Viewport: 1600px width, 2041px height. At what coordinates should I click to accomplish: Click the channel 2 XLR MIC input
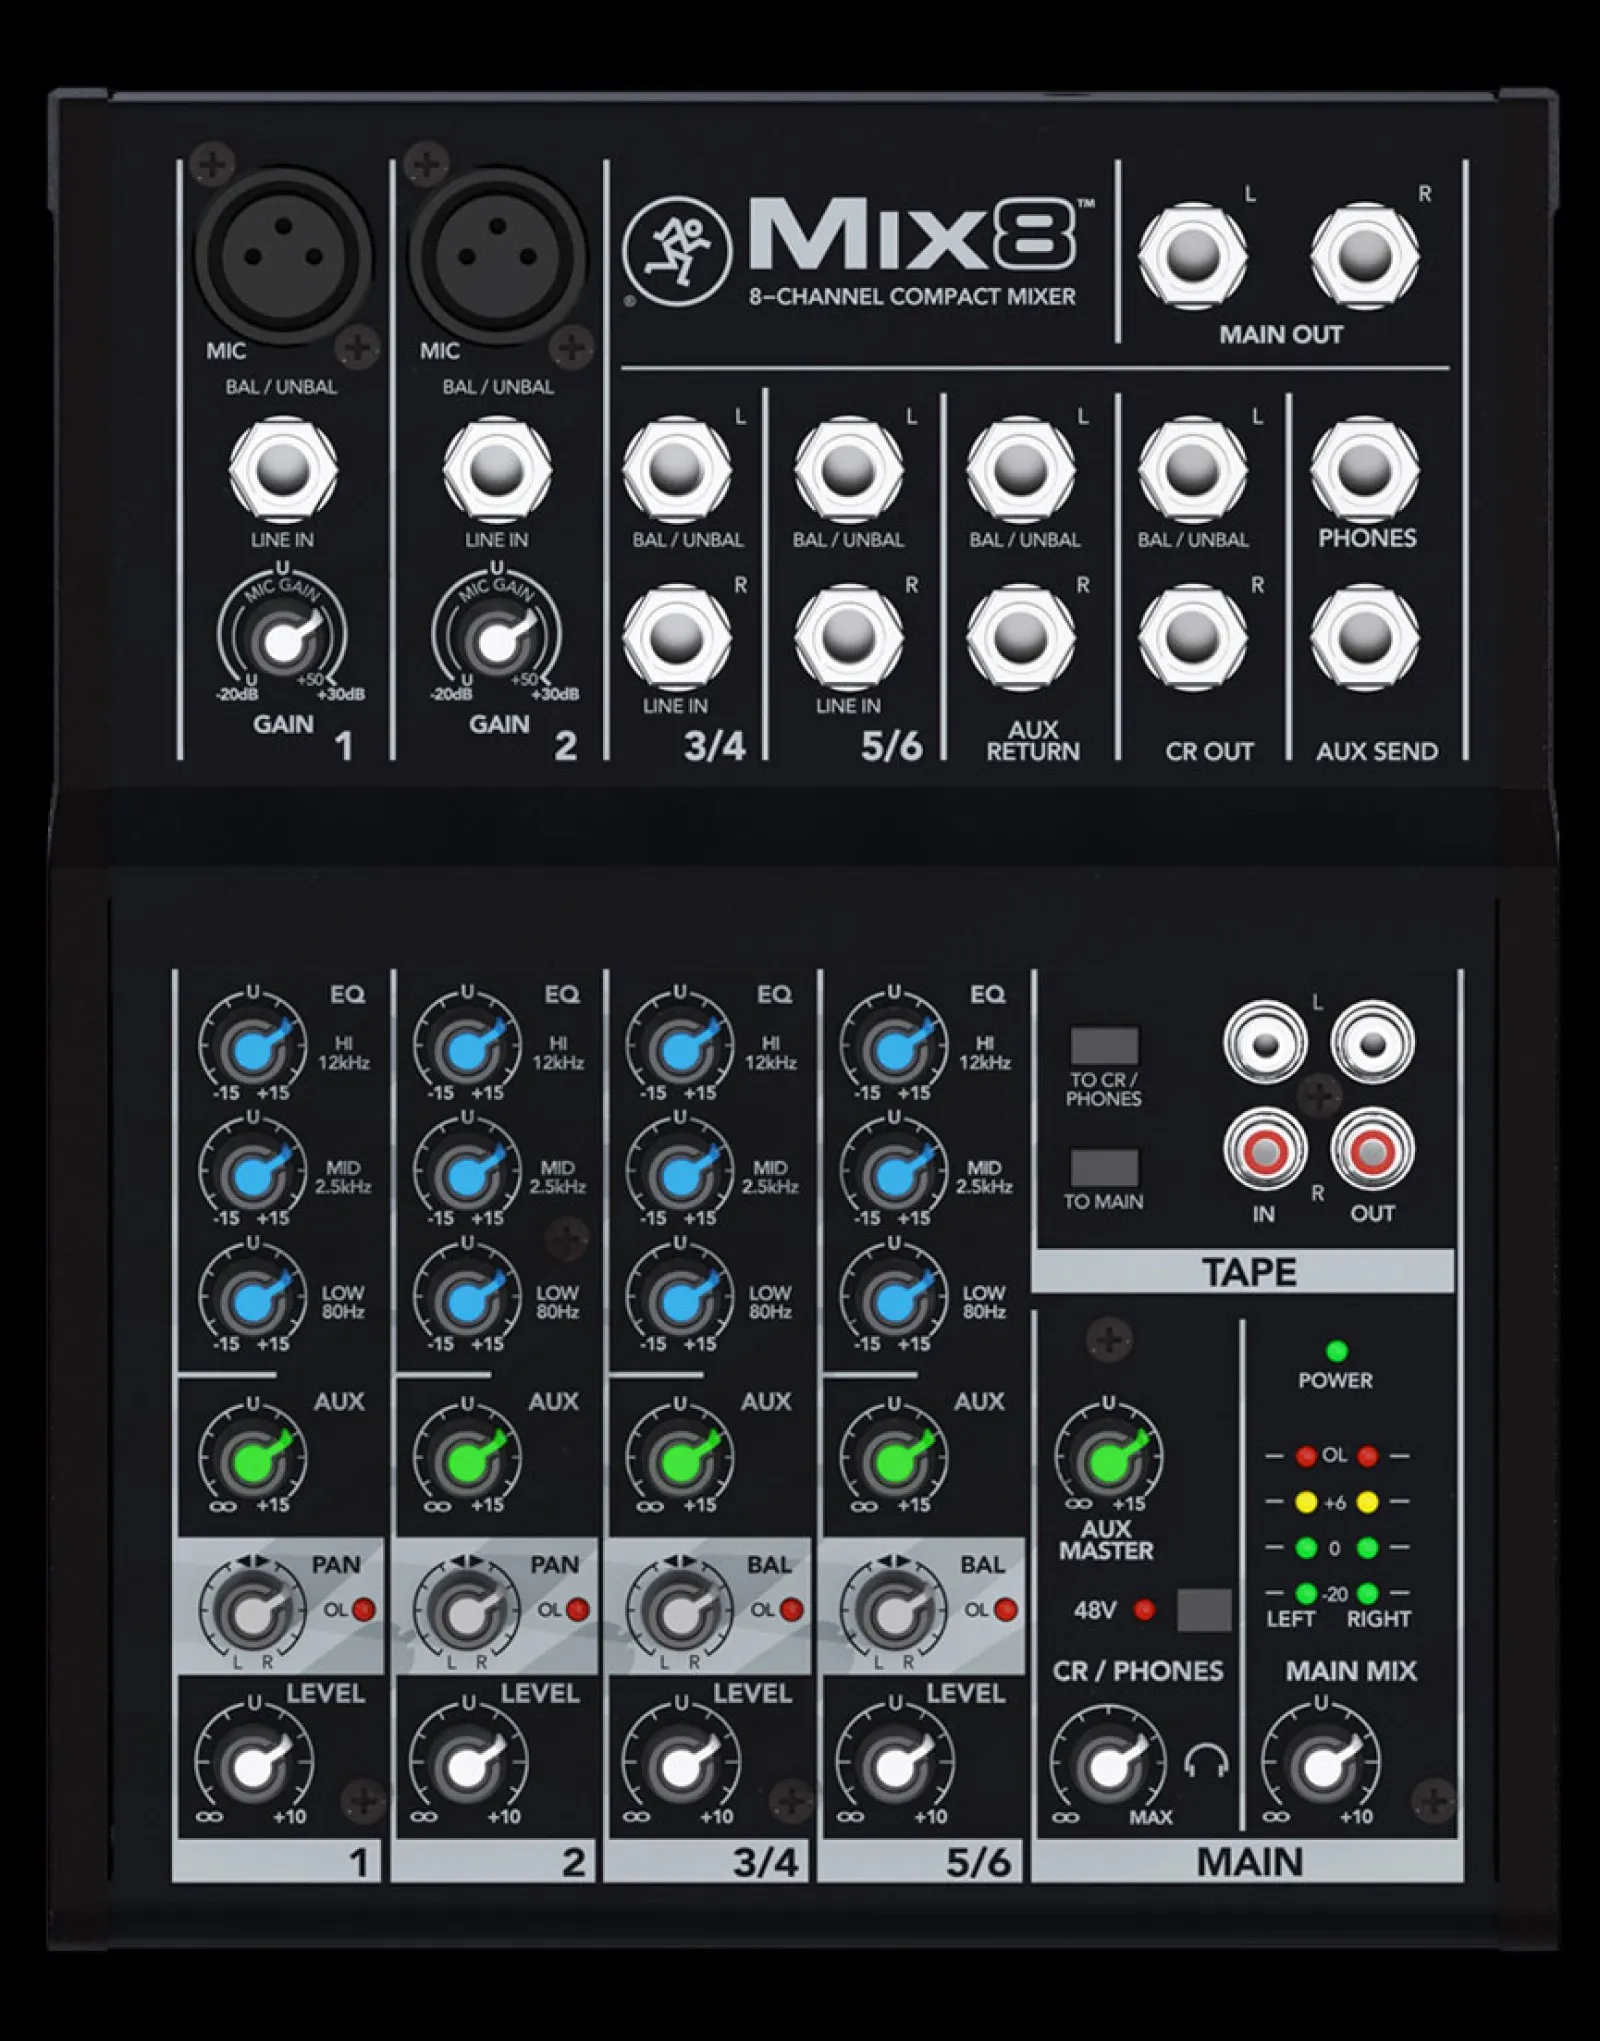[497, 254]
